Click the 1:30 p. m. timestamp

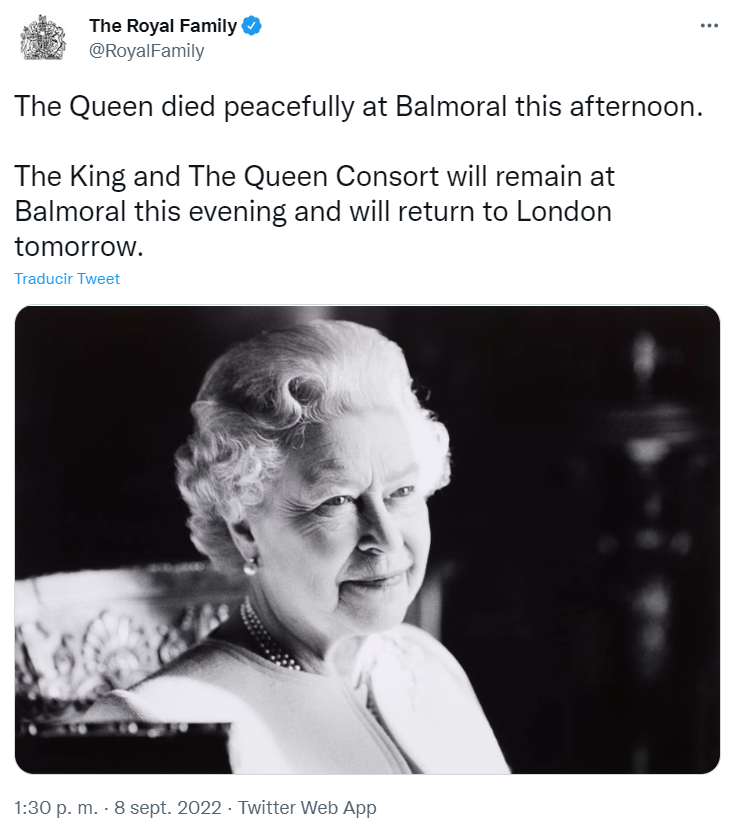pos(56,807)
